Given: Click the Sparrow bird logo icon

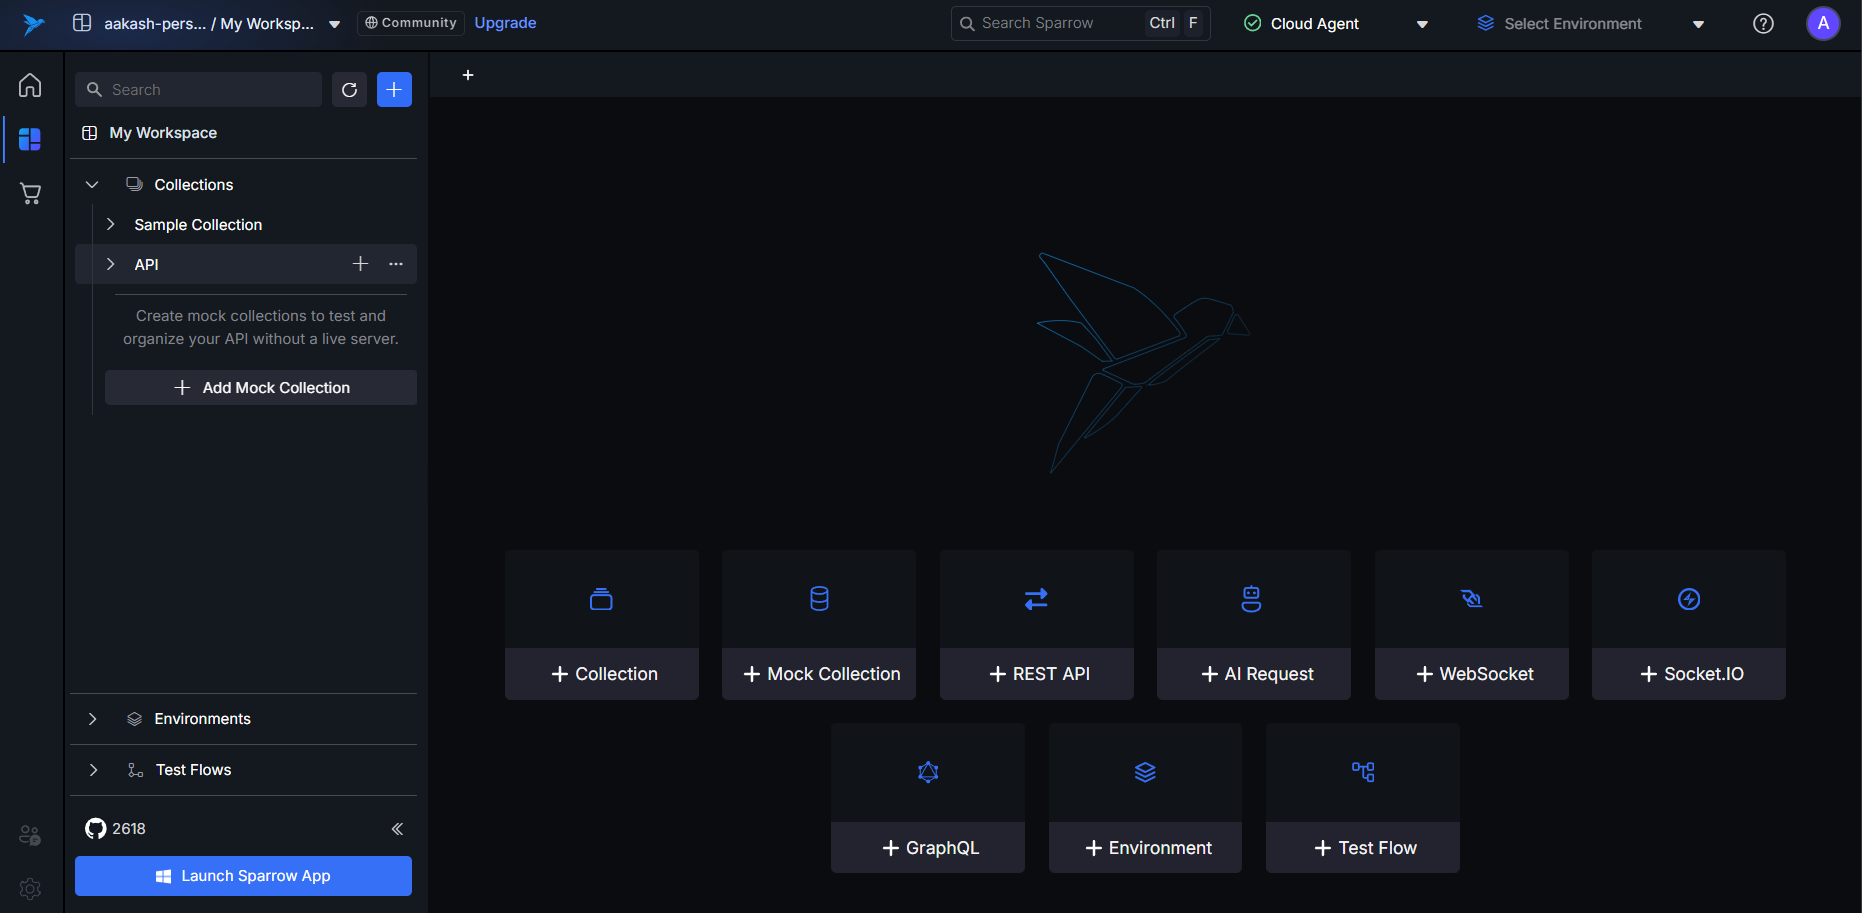Looking at the screenshot, I should (33, 24).
